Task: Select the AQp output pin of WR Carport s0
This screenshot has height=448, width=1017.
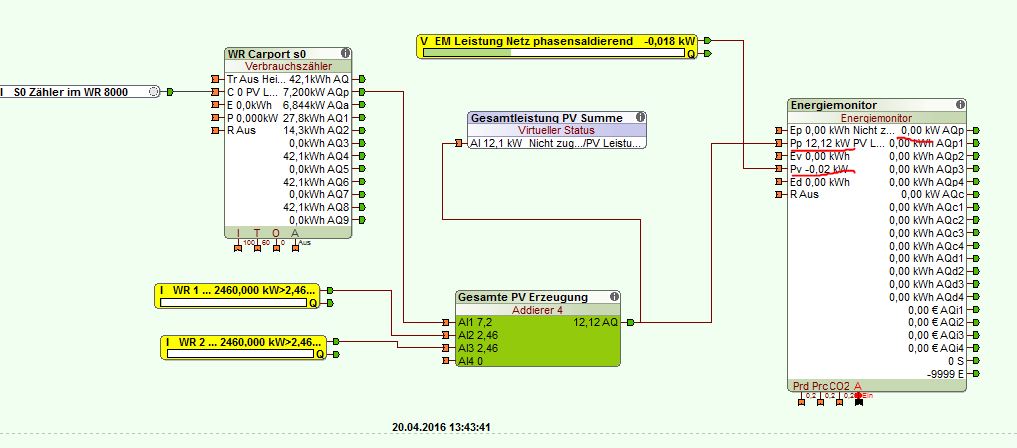Action: click(361, 91)
